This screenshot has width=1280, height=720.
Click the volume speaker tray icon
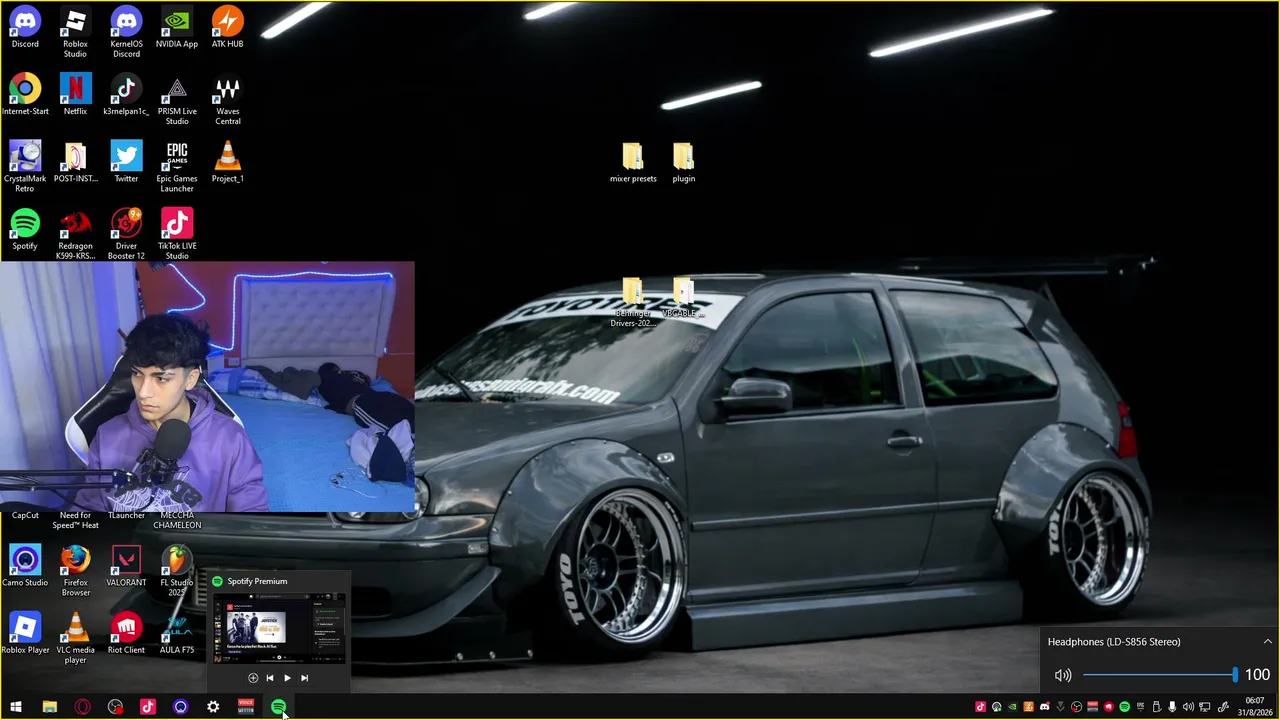click(x=1188, y=707)
